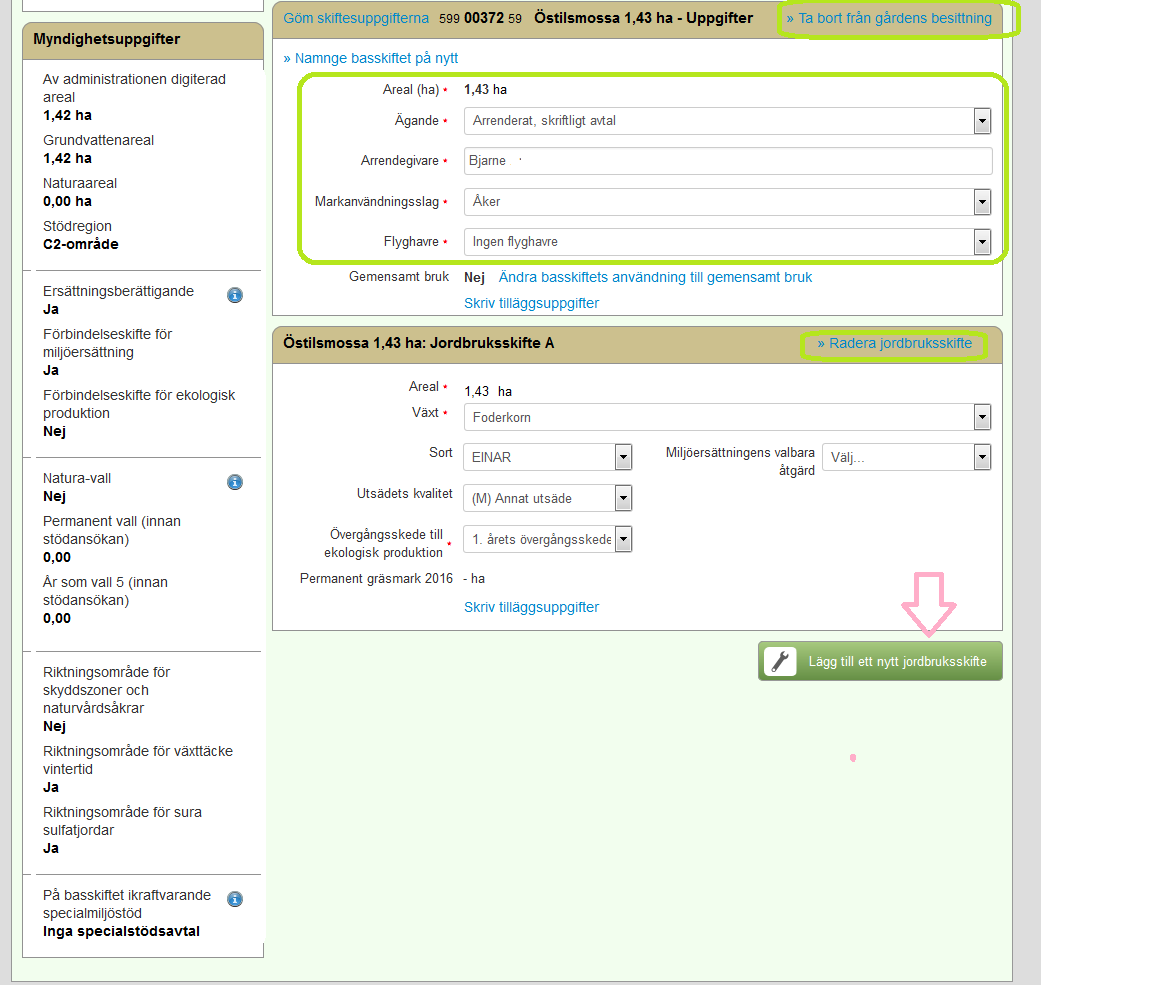This screenshot has height=985, width=1152.
Task: Click the Arrendegivare input field
Action: tap(728, 161)
